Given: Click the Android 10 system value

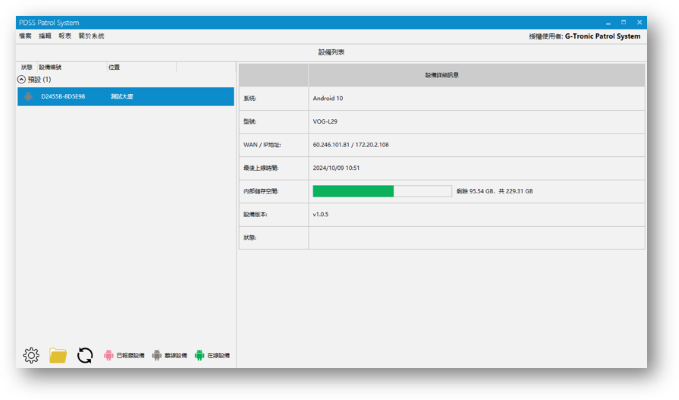Looking at the screenshot, I should pyautogui.click(x=327, y=99).
